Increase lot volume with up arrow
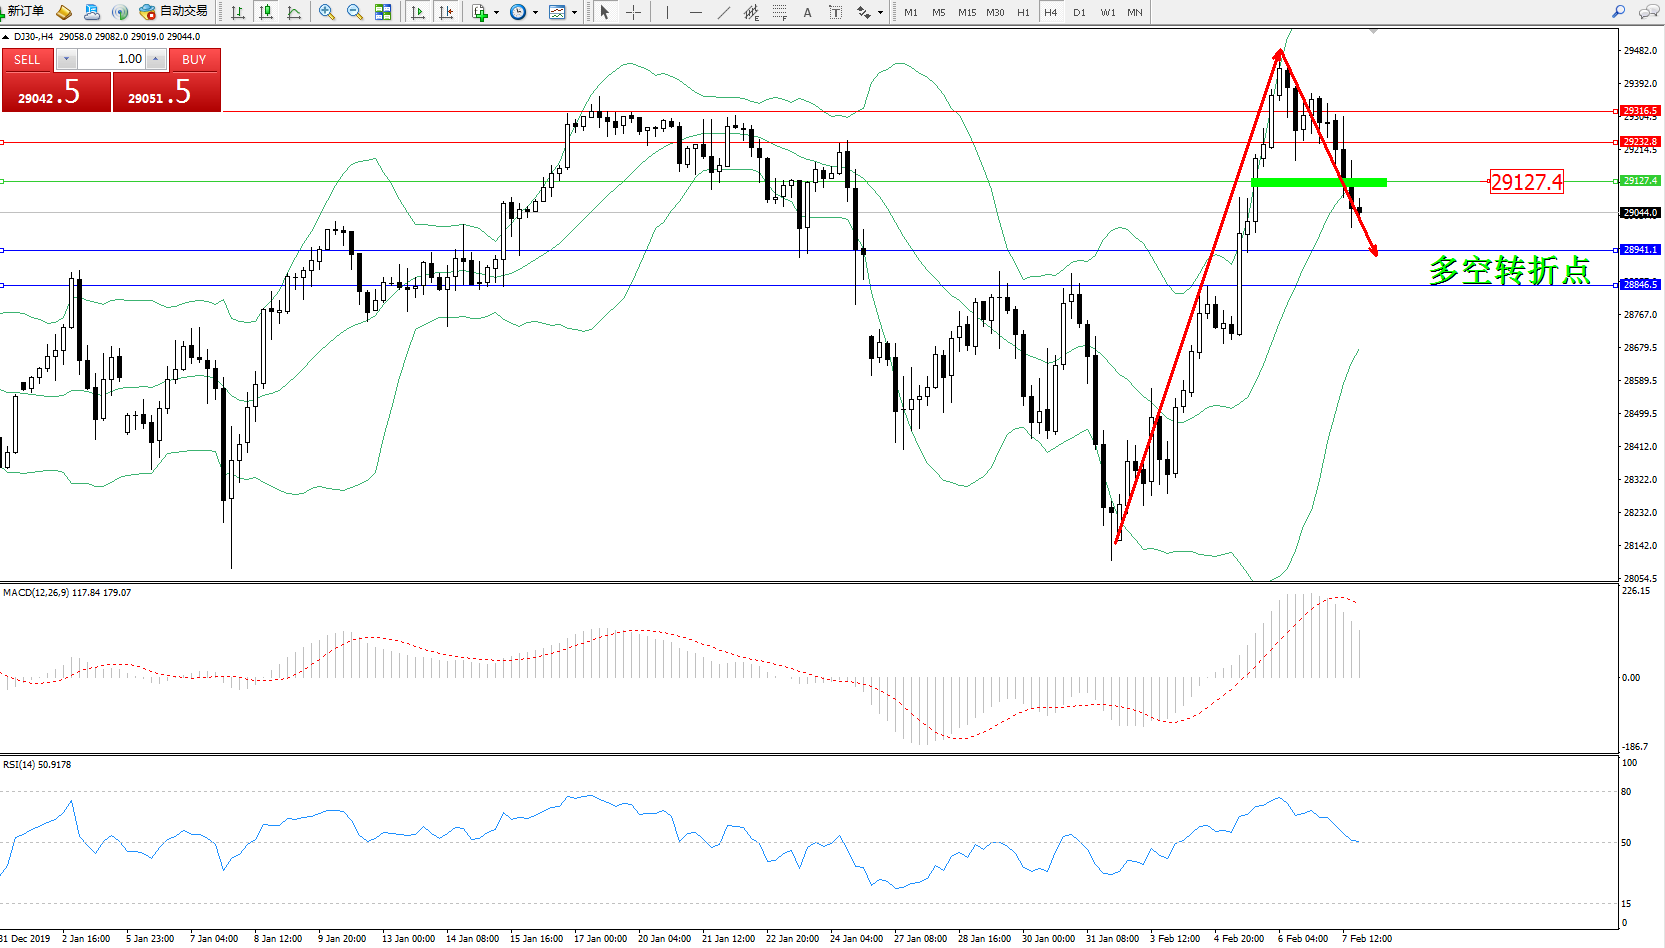This screenshot has width=1665, height=948. (156, 60)
